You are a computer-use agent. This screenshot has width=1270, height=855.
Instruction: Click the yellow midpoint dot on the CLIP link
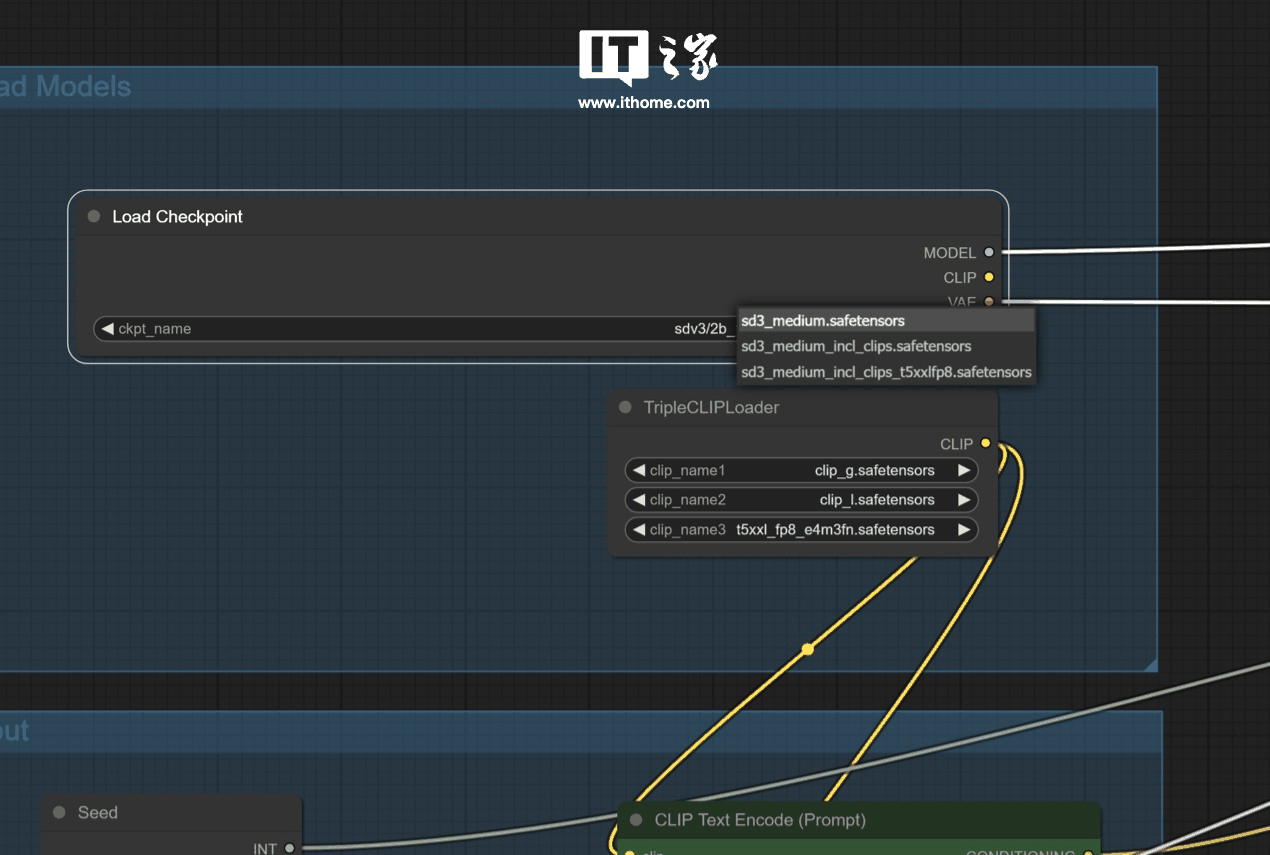point(807,649)
